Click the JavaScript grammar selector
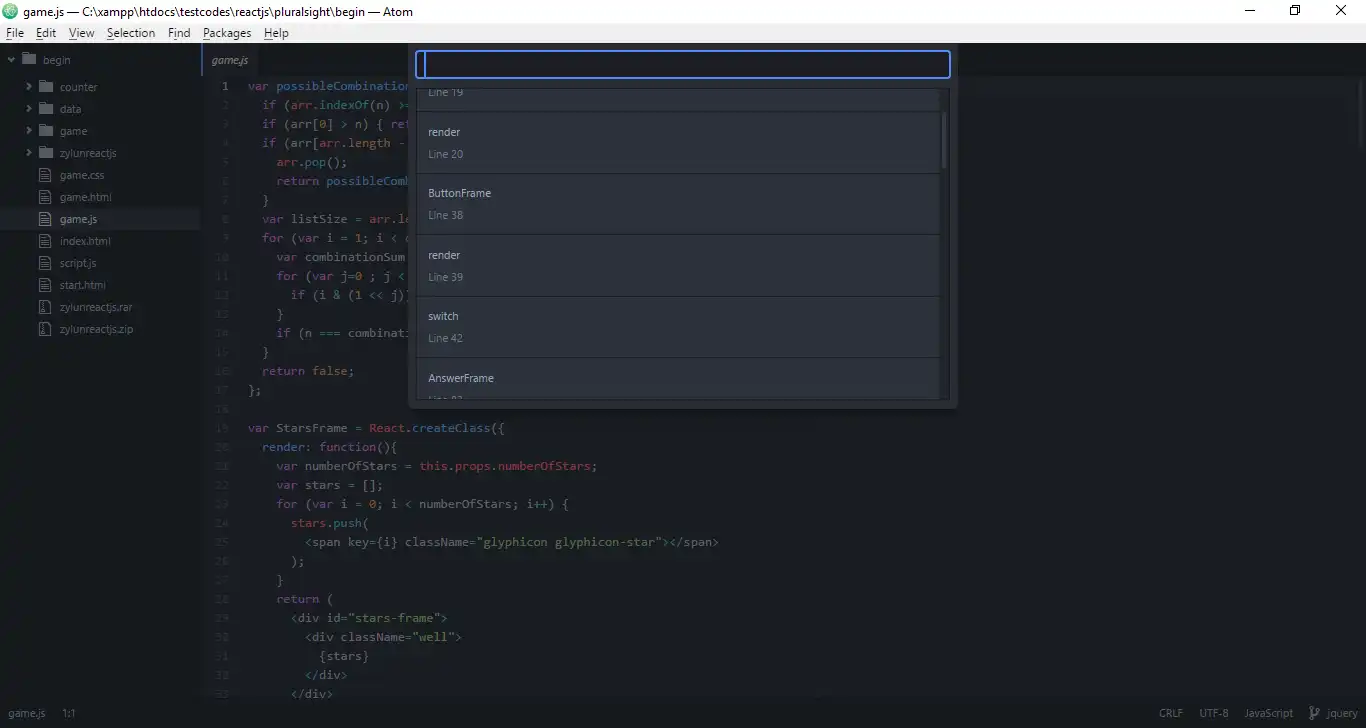Image resolution: width=1366 pixels, height=728 pixels. tap(1268, 712)
